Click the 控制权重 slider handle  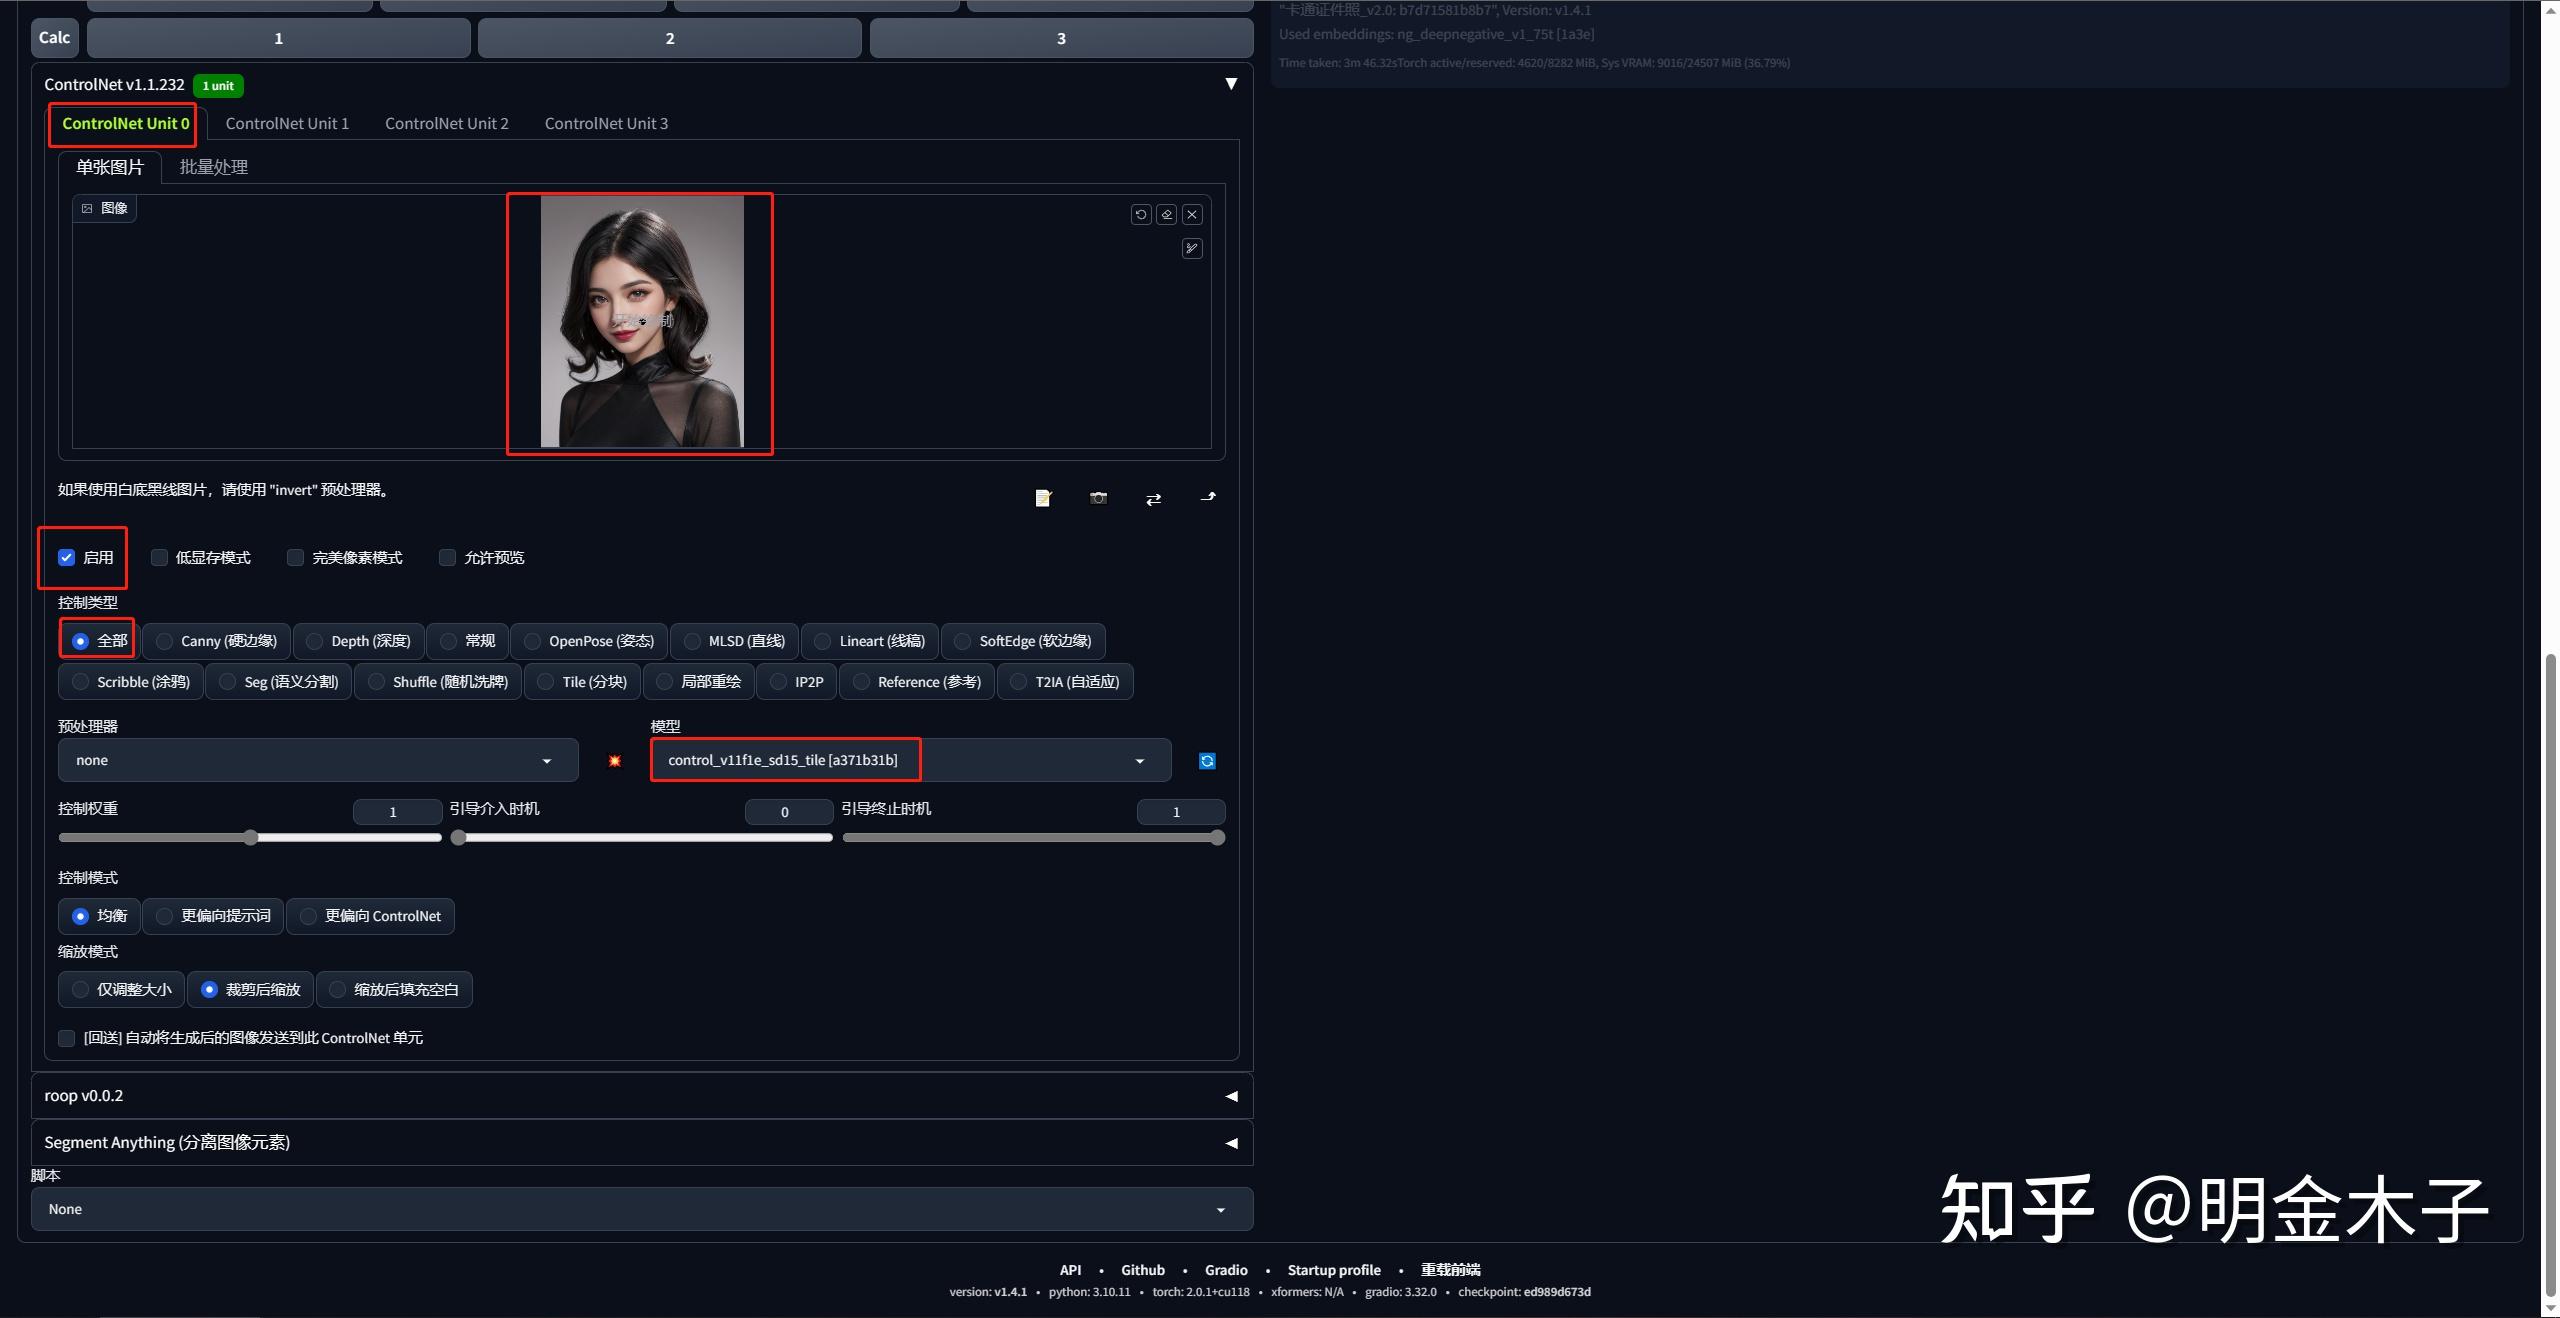(251, 838)
